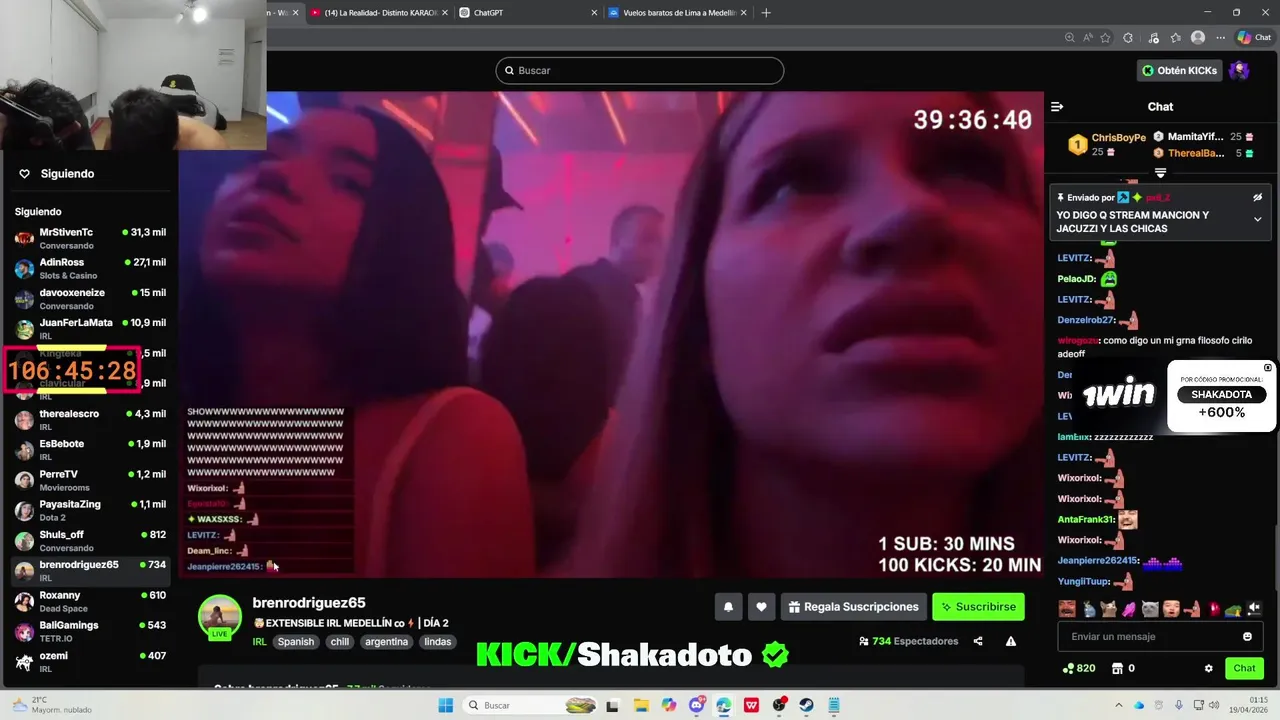Click the user avatar in the Kick header
This screenshot has height=720, width=1280.
1239,70
